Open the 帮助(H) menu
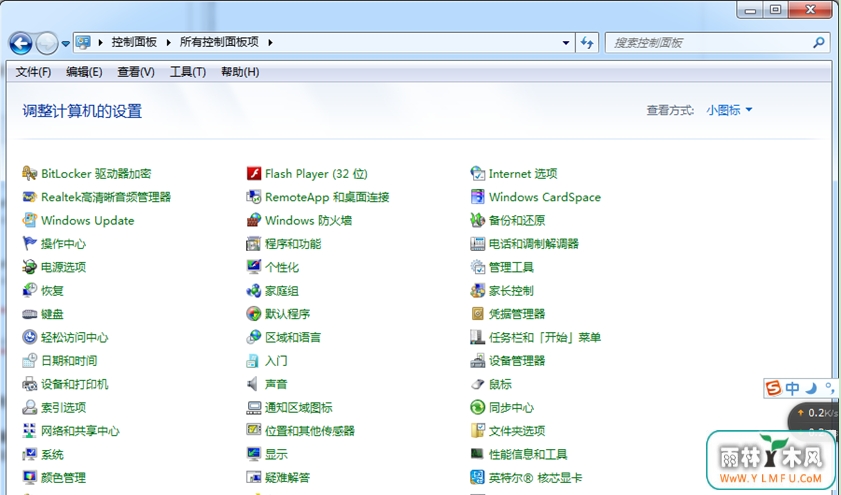This screenshot has width=841, height=495. (x=240, y=72)
